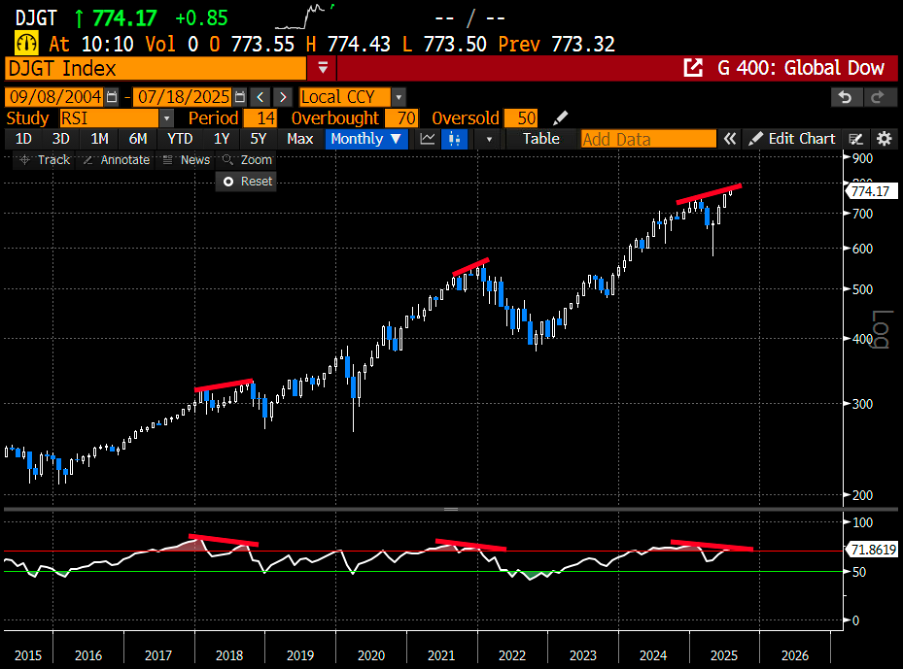The width and height of the screenshot is (904, 670).
Task: Click the 774.17 price axis label
Action: [x=871, y=191]
